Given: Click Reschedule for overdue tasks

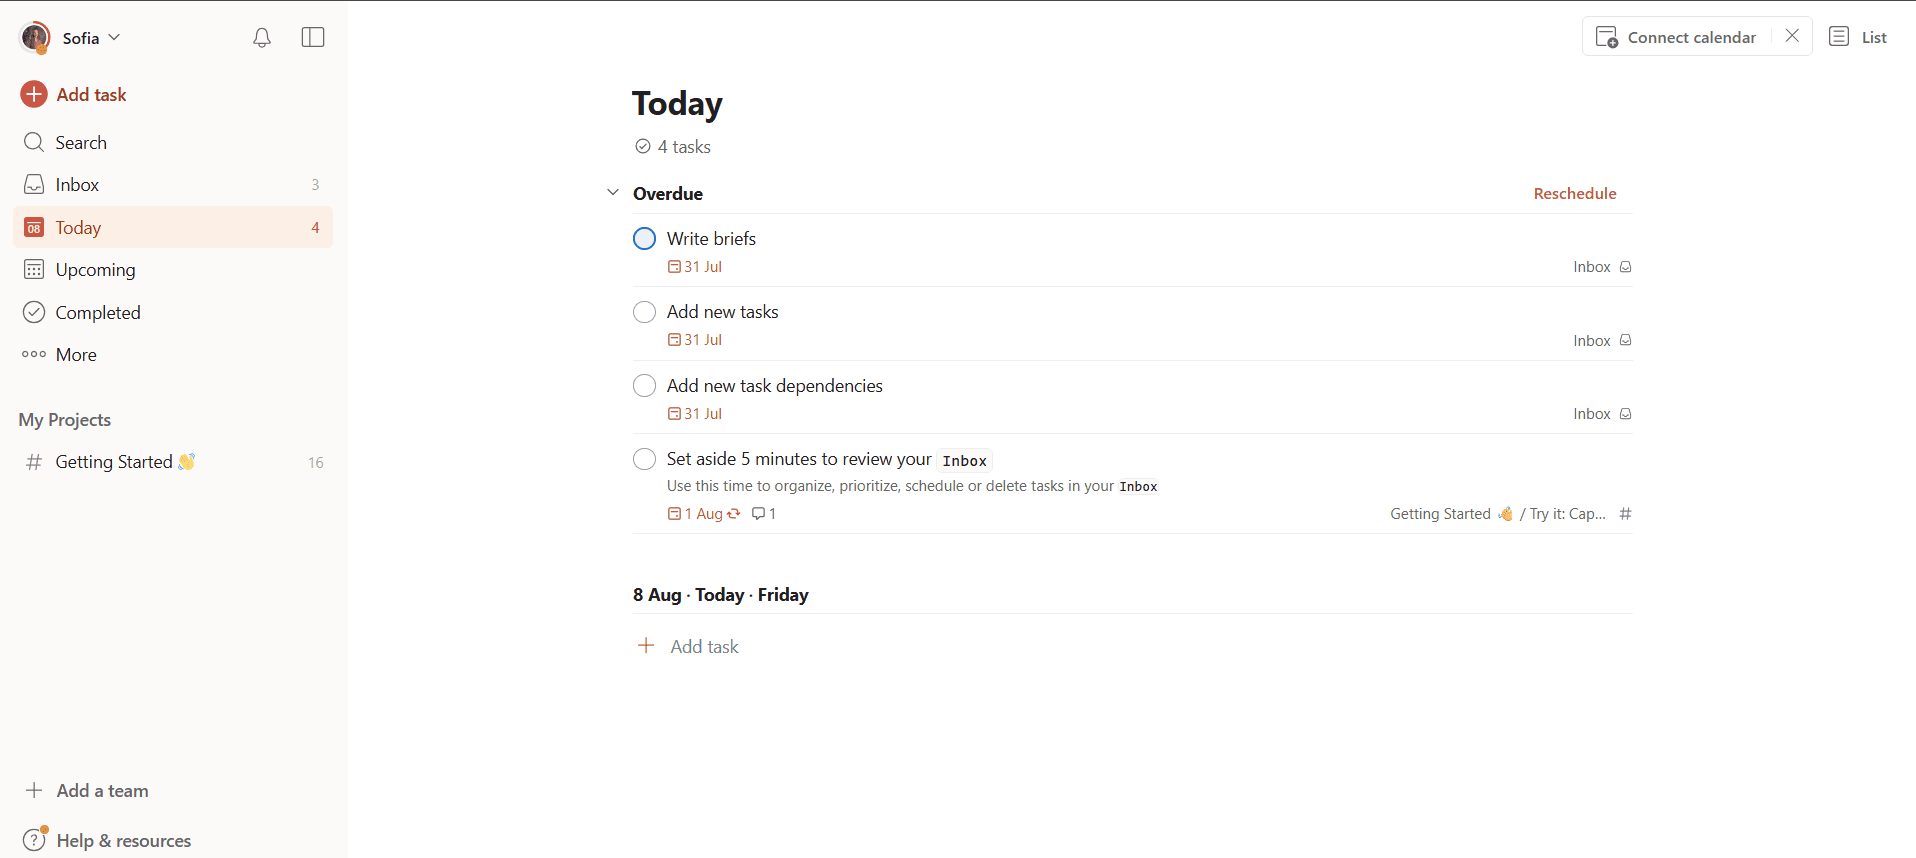Looking at the screenshot, I should pos(1575,194).
